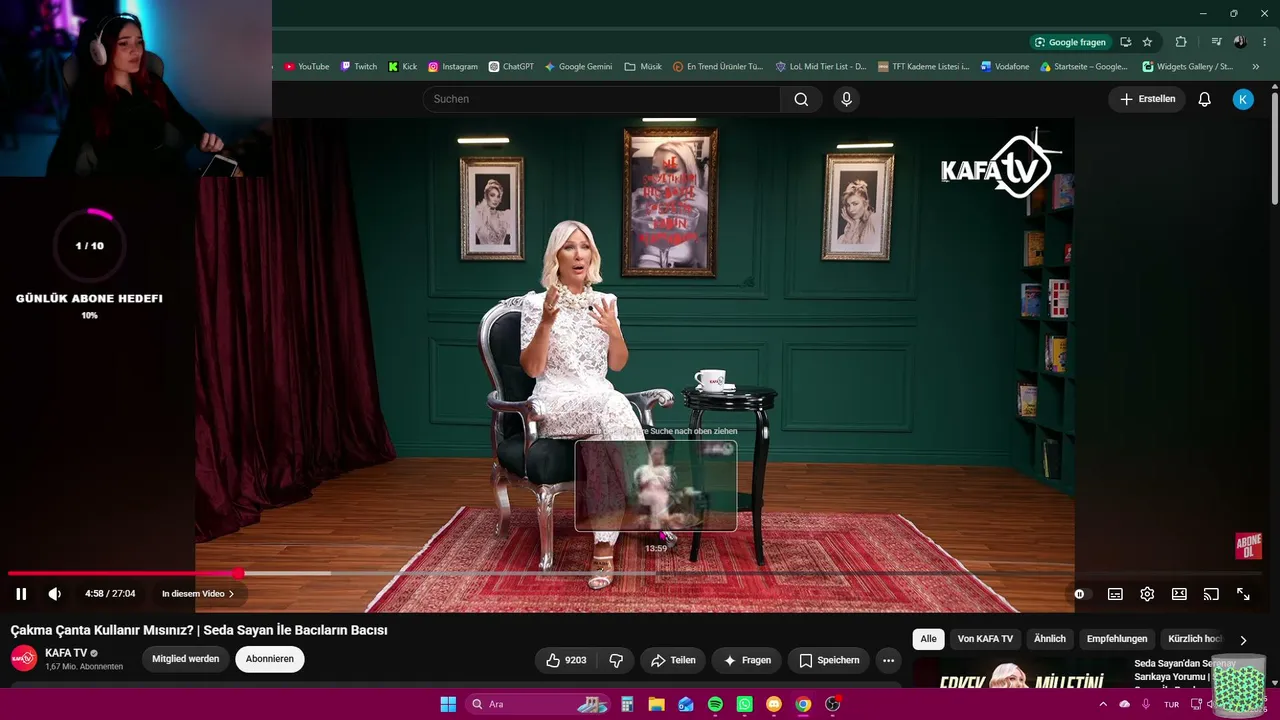Open the Vodafone bookmark
Screen dimensions: 1280x720
point(1005,67)
